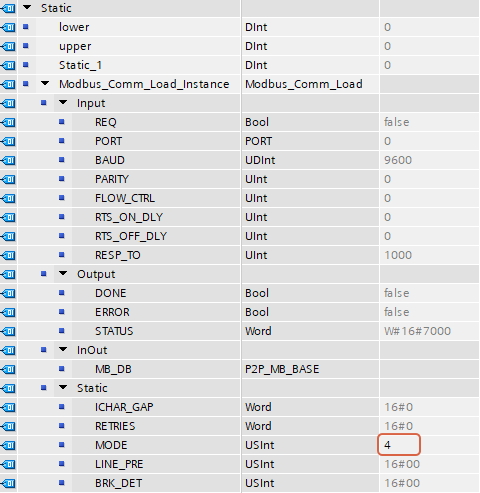Collapse the Input group
Screen dimensions: 480x493
pyautogui.click(x=63, y=102)
